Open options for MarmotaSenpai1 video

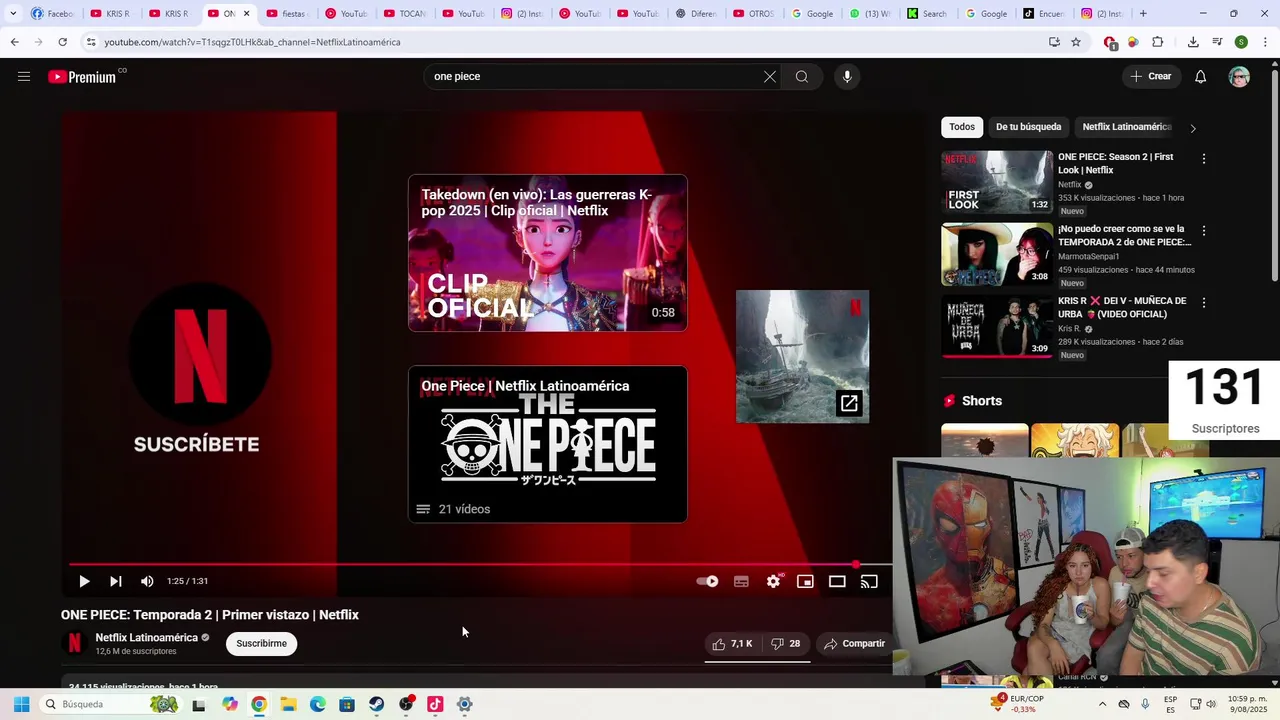pos(1204,231)
